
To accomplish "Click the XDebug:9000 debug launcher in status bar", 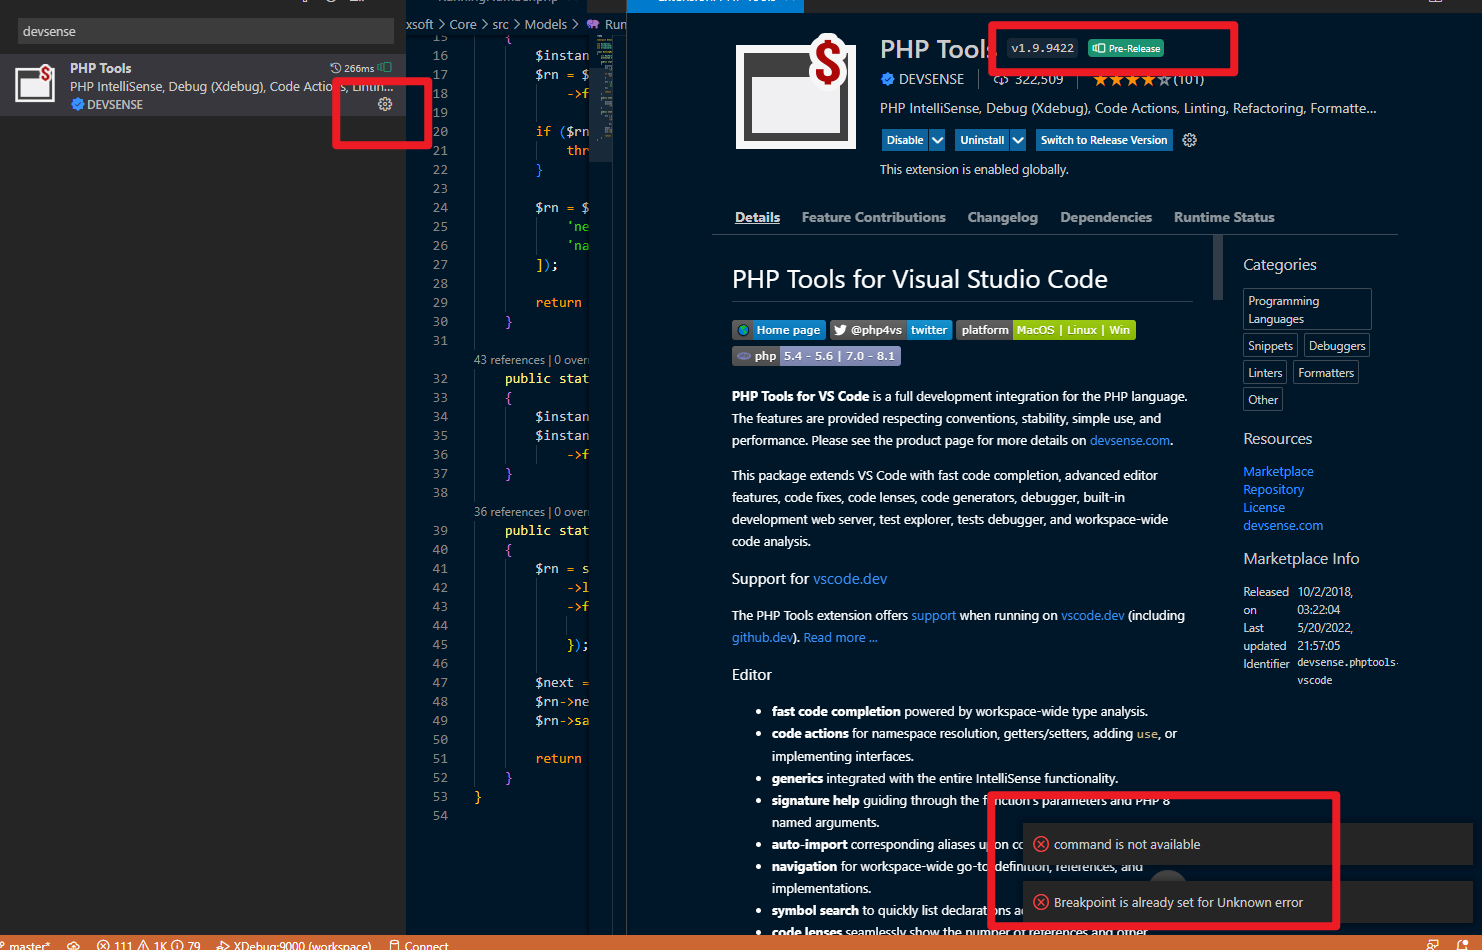I will coord(294,945).
